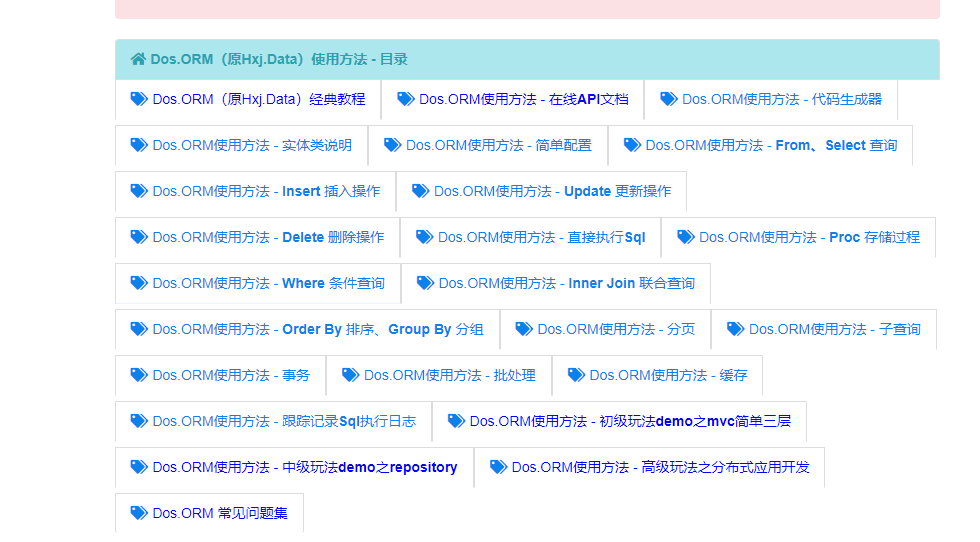The width and height of the screenshot is (980, 542).
Task: Open From、Select 查询 article
Action: (771, 145)
